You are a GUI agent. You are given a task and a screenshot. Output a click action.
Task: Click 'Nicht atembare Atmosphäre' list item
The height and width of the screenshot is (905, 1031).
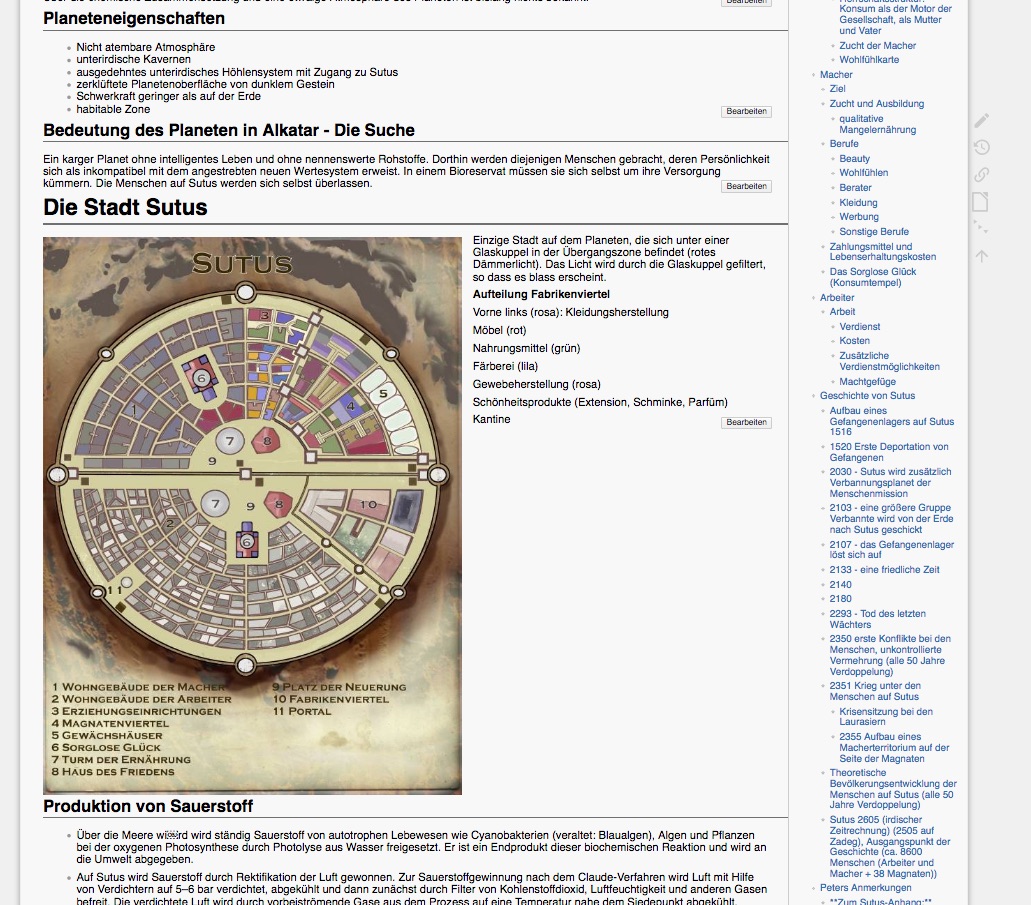[145, 47]
